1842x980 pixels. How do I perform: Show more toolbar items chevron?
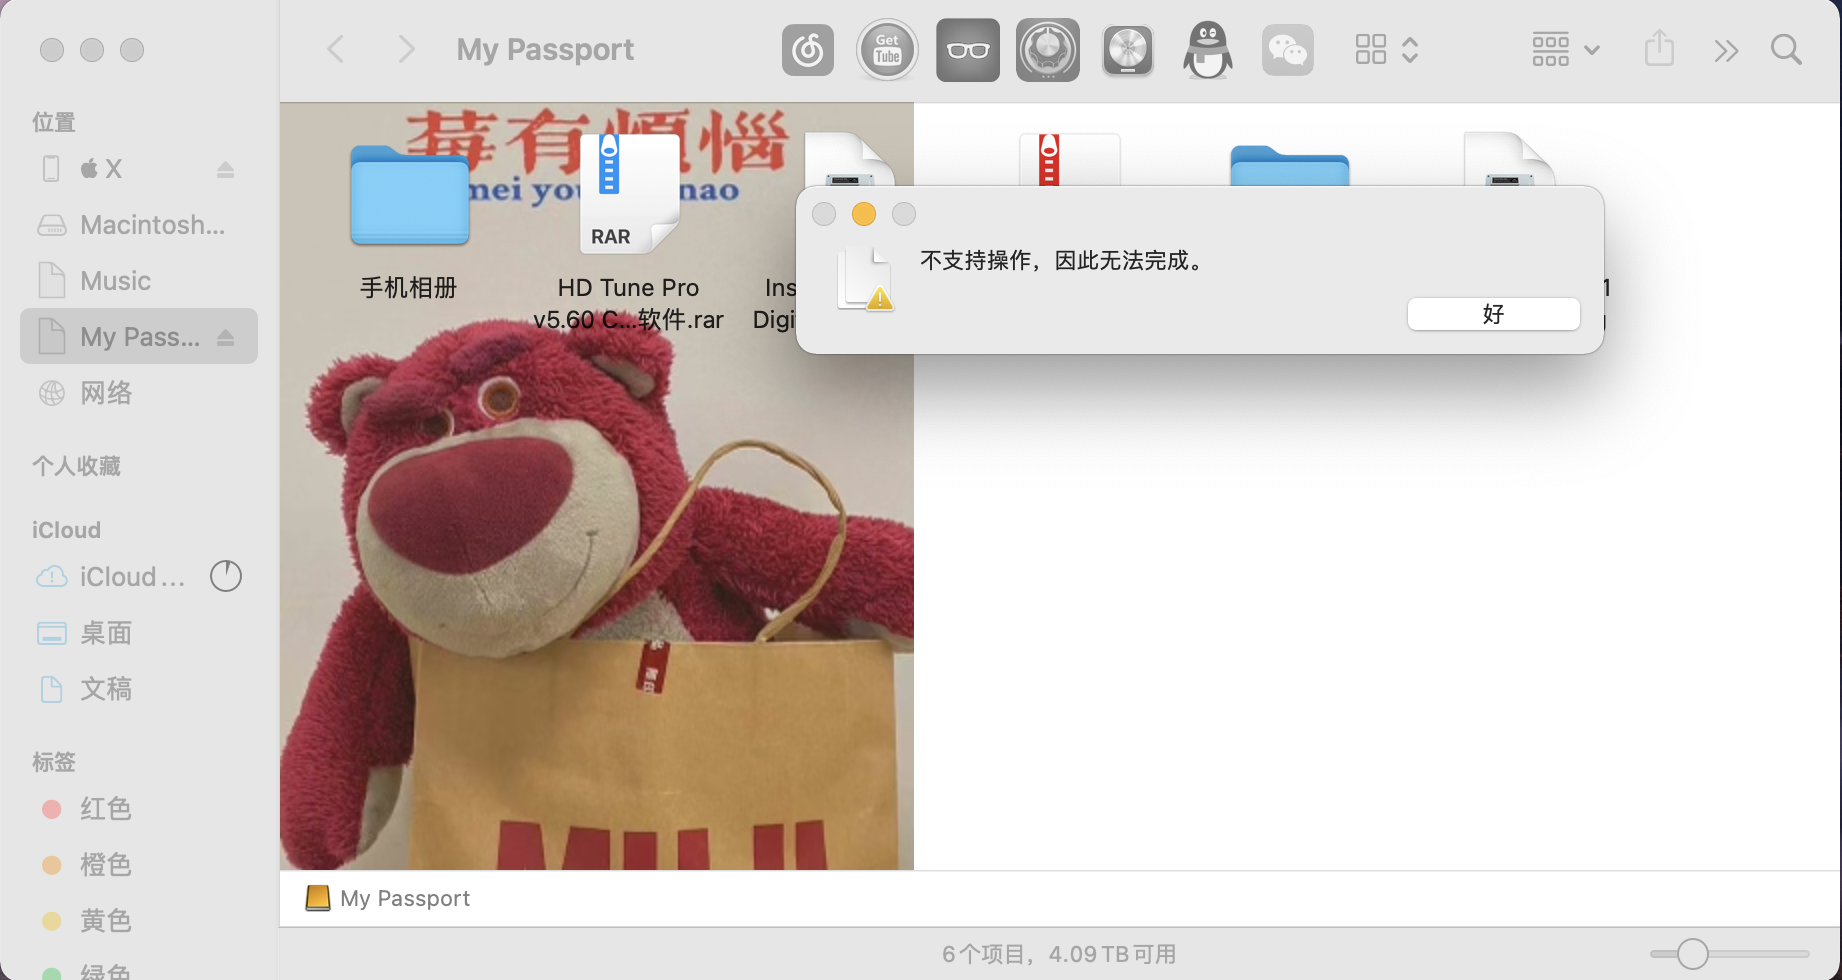1726,50
